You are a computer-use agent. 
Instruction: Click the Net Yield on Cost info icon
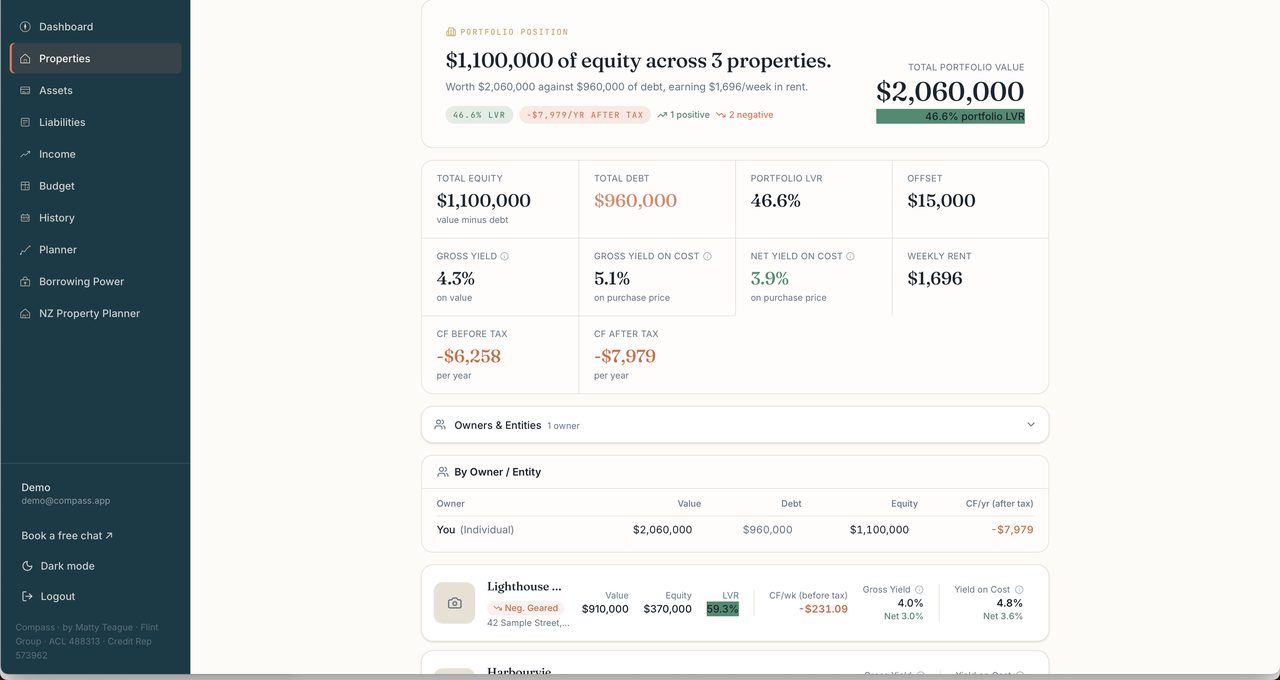(850, 256)
